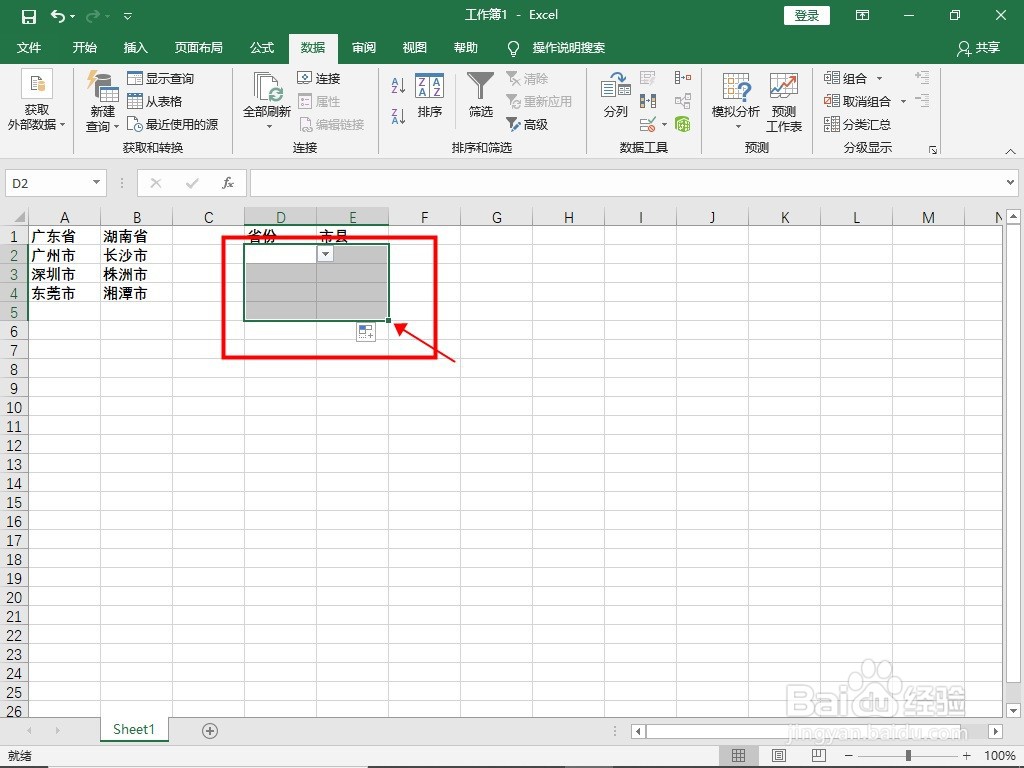Open 获取外部数据 (Get External Data)
1024x768 pixels.
click(x=37, y=101)
